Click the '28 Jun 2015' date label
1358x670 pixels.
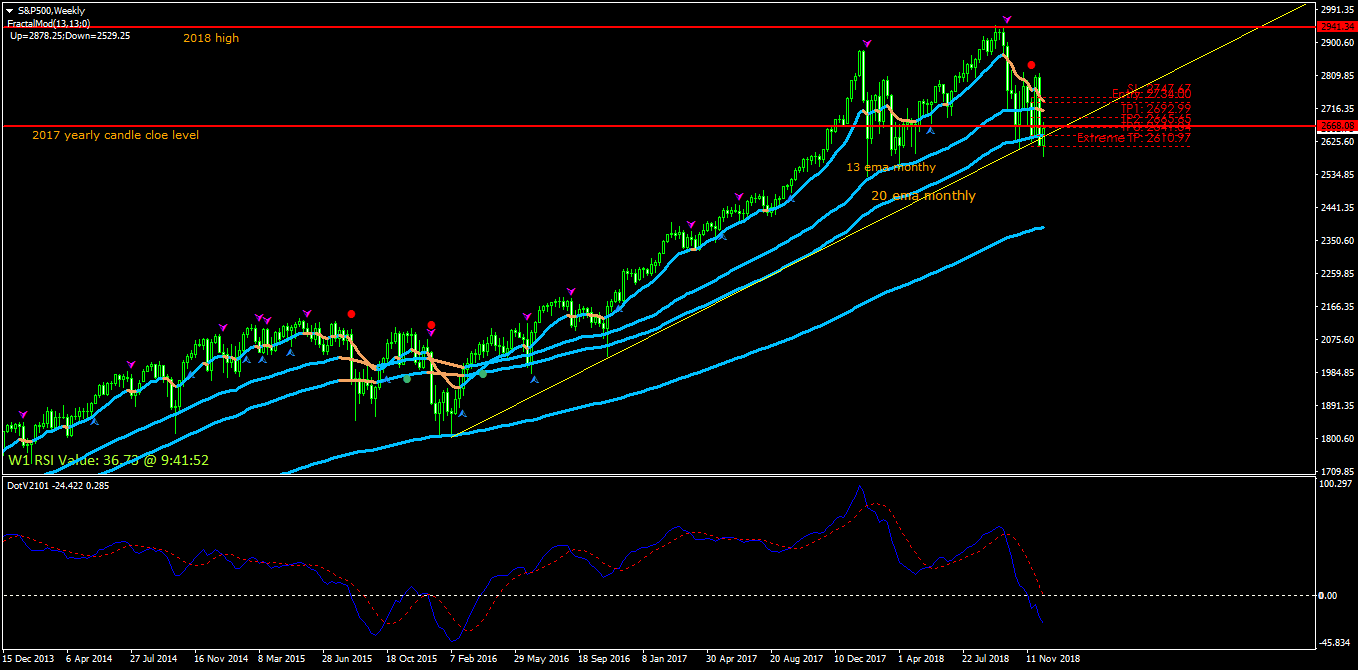[x=346, y=659]
